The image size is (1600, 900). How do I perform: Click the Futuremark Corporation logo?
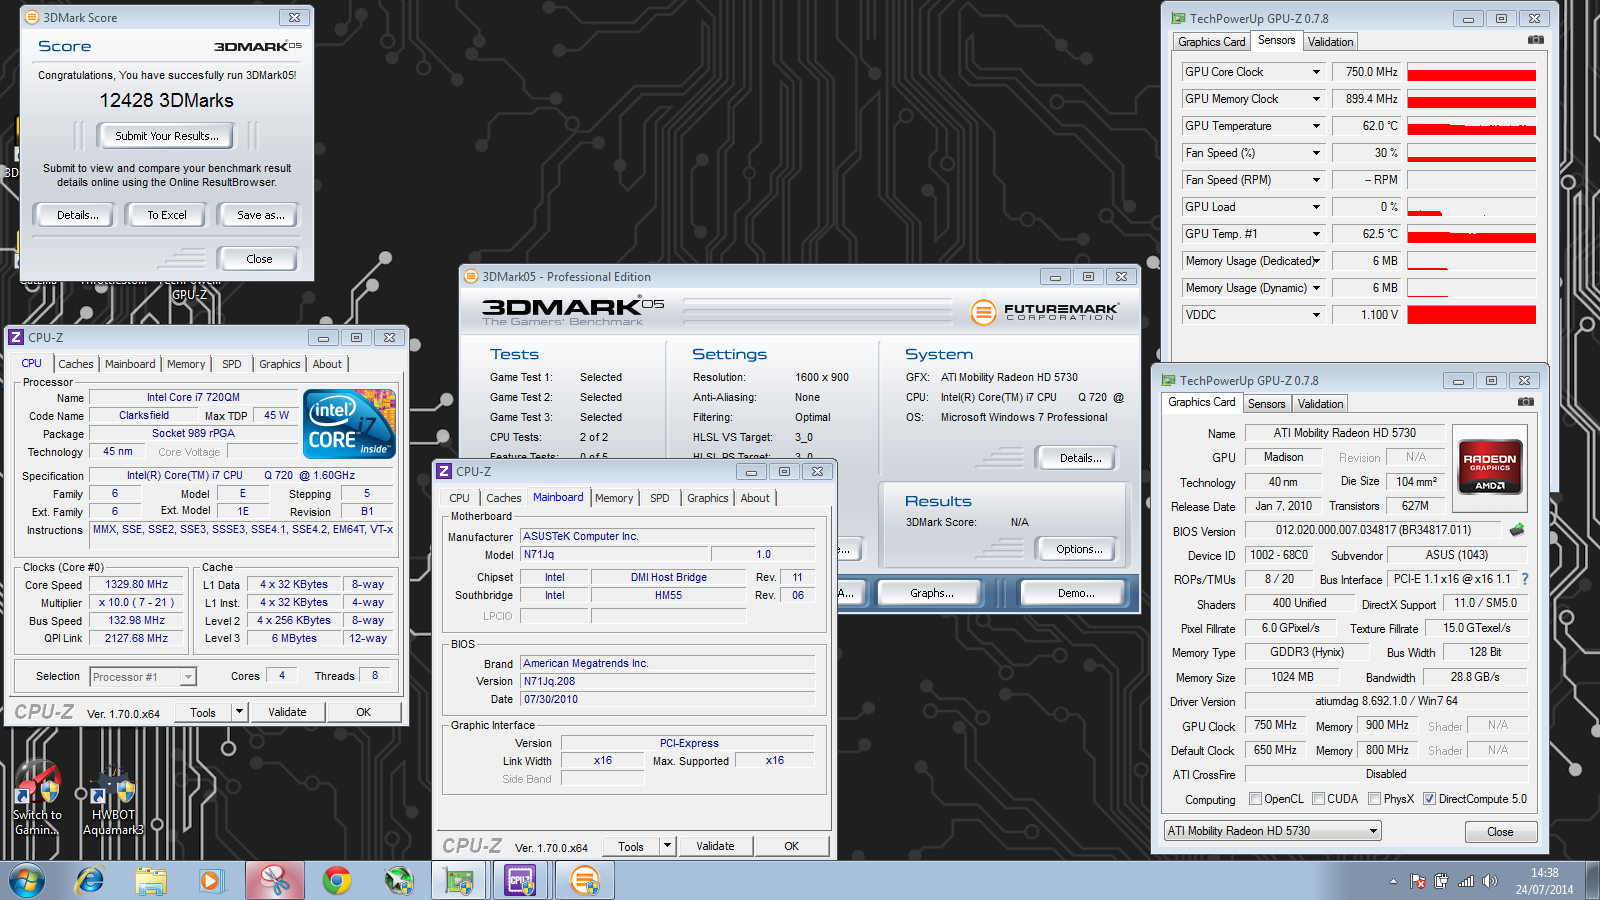tap(1044, 312)
